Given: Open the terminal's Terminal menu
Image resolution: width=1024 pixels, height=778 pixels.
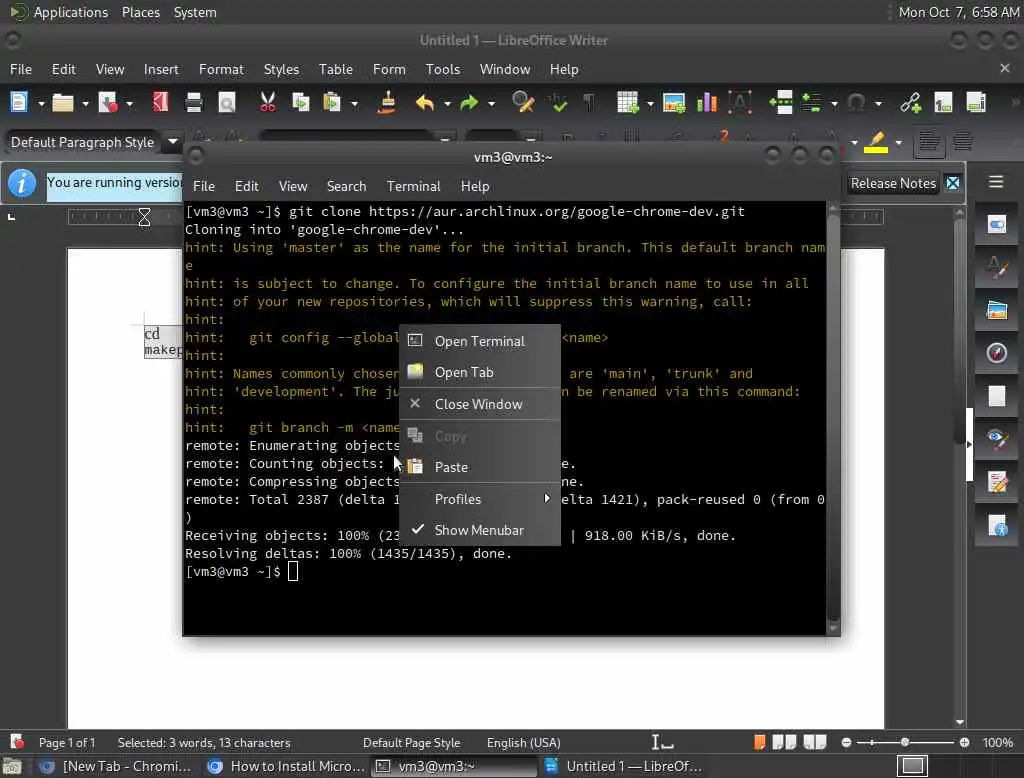Looking at the screenshot, I should [413, 186].
